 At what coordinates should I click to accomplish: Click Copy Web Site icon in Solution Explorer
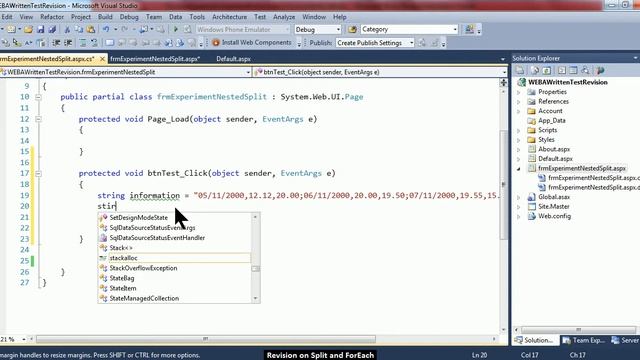pos(585,70)
